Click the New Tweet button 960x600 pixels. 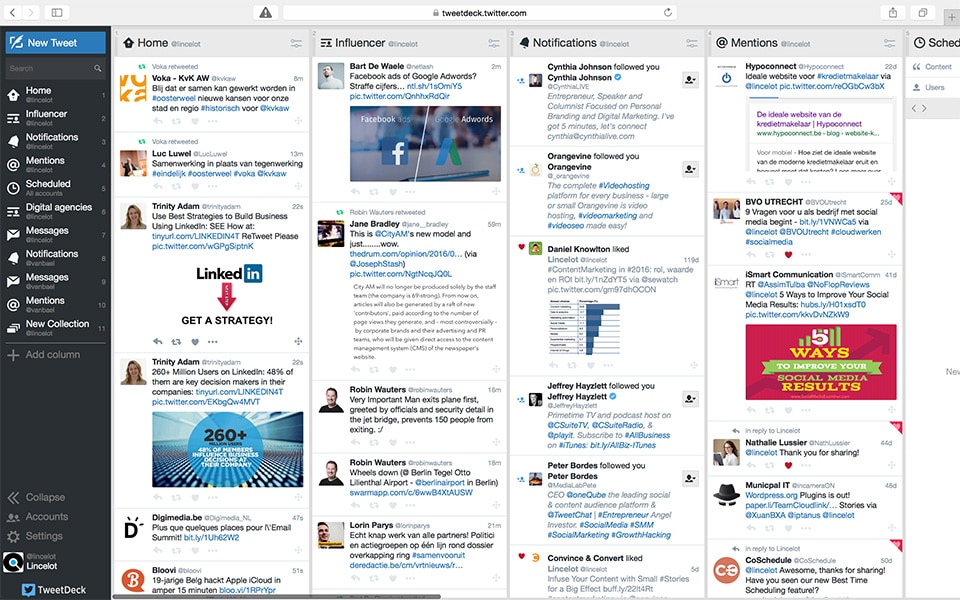(x=55, y=43)
